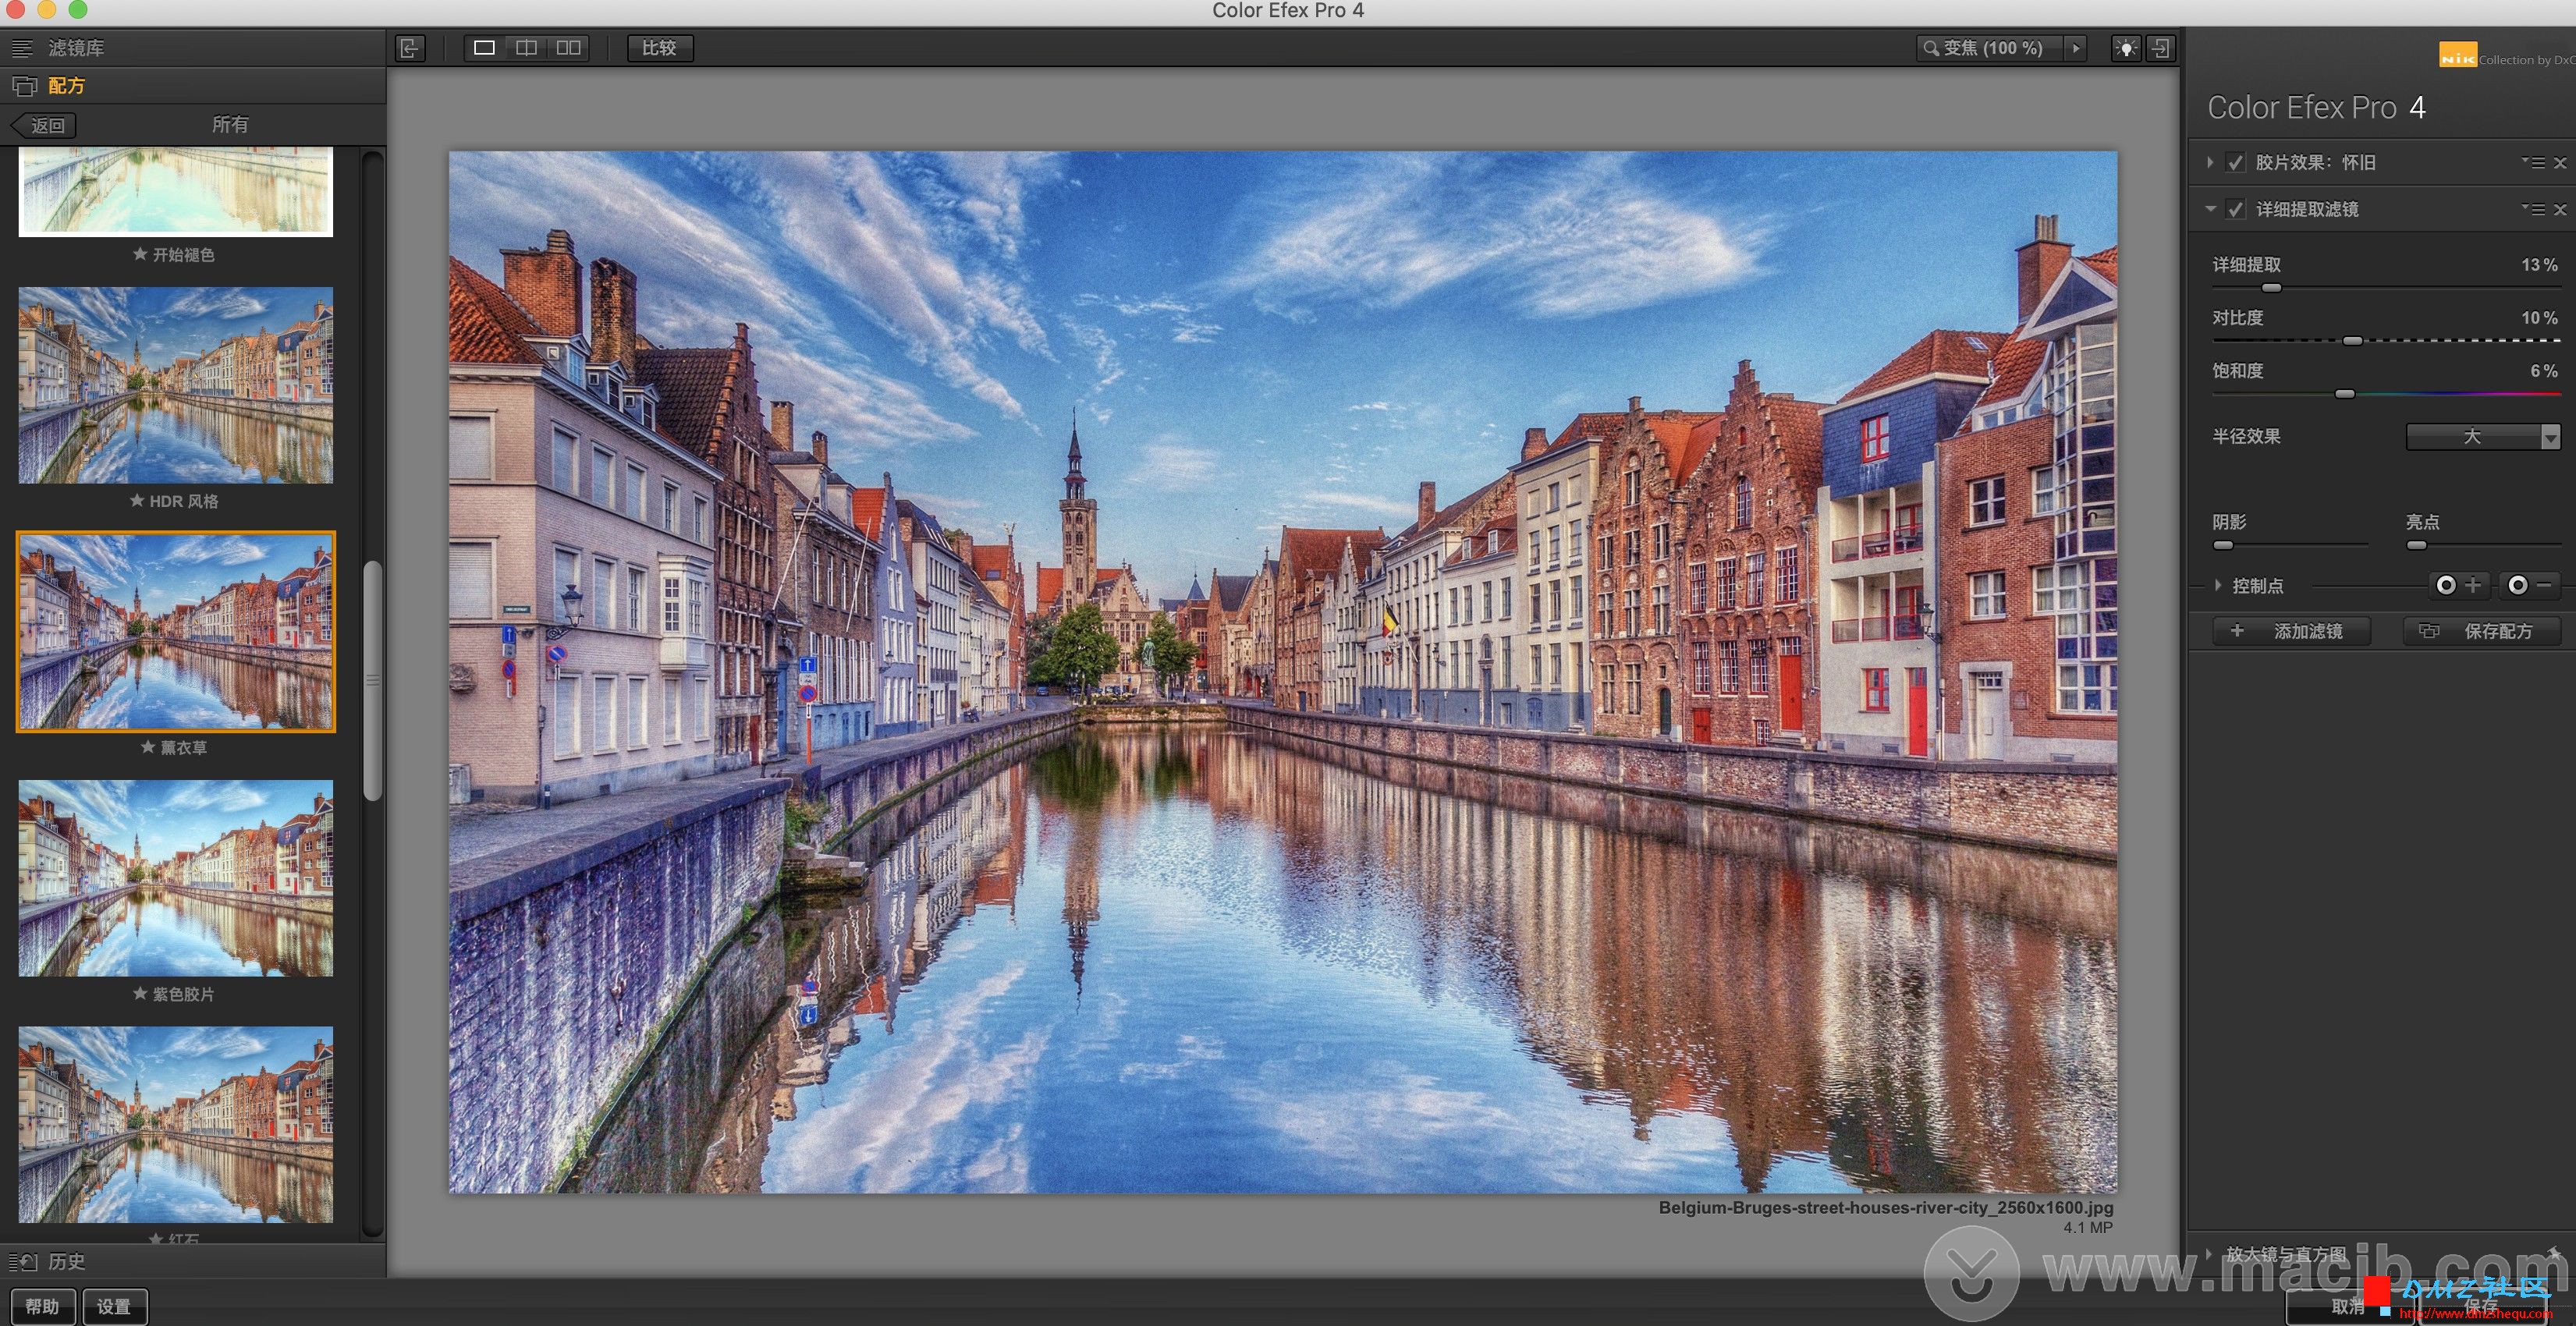This screenshot has height=1326, width=2576.
Task: Click the image file name label
Action: pyautogui.click(x=1885, y=1207)
